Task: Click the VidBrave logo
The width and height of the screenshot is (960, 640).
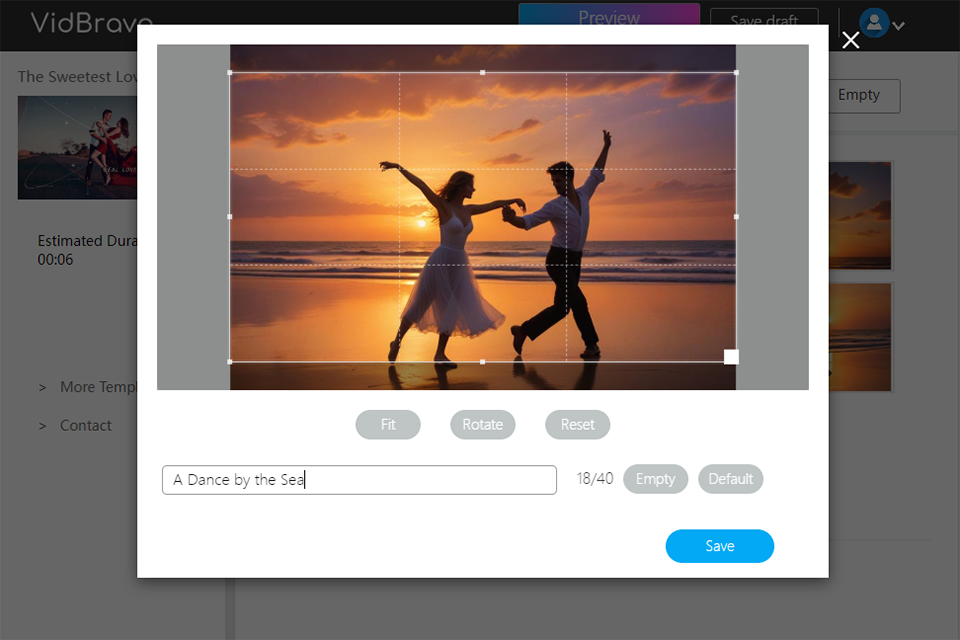Action: (x=90, y=23)
